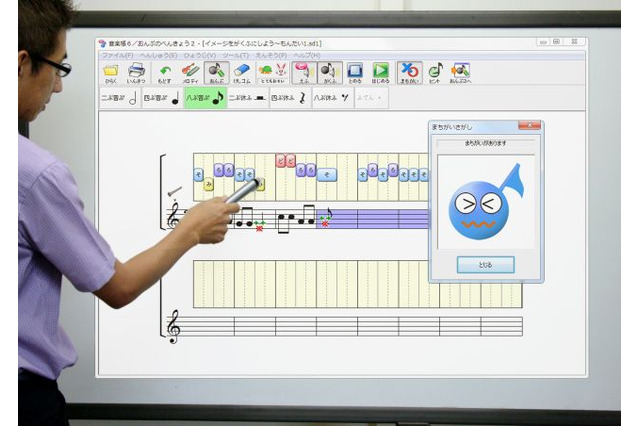Select the 八ぶ休ふ eighth rest
The height and width of the screenshot is (426, 640).
pos(333,98)
